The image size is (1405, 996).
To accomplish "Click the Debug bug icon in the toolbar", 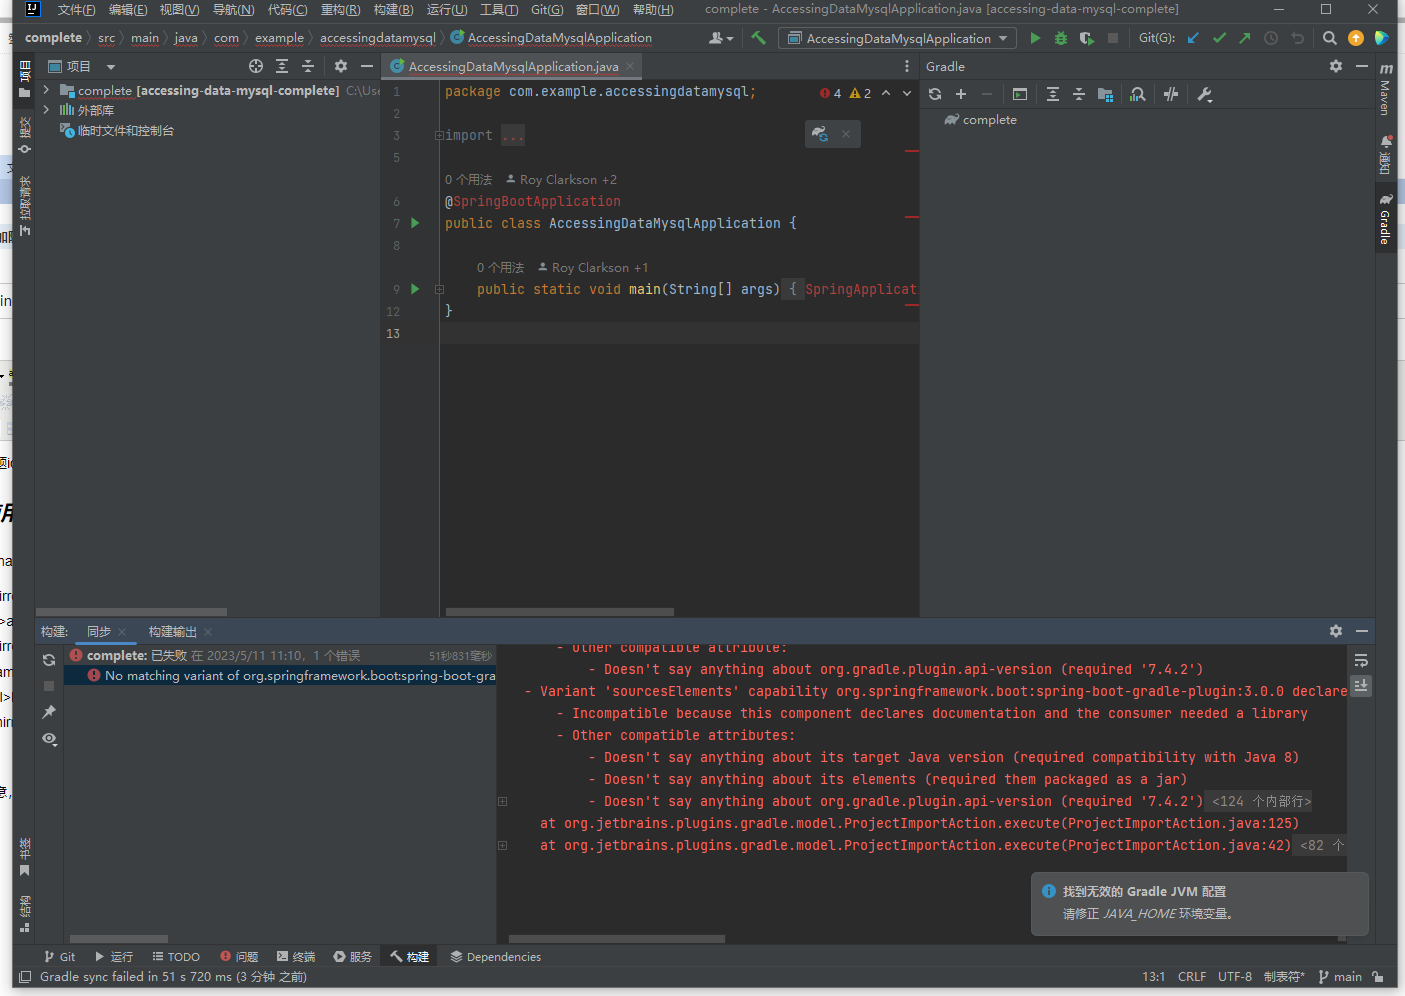I will coord(1061,38).
